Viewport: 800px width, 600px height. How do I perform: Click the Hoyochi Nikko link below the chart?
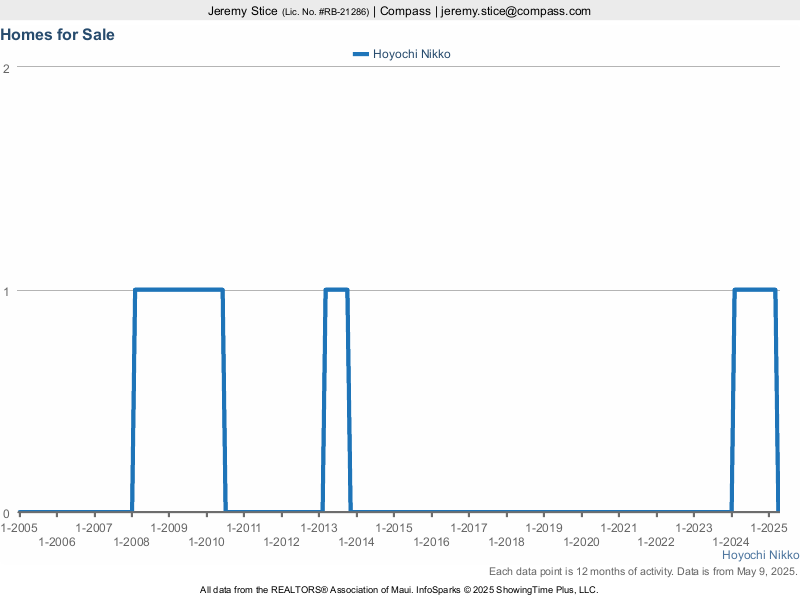(x=760, y=555)
